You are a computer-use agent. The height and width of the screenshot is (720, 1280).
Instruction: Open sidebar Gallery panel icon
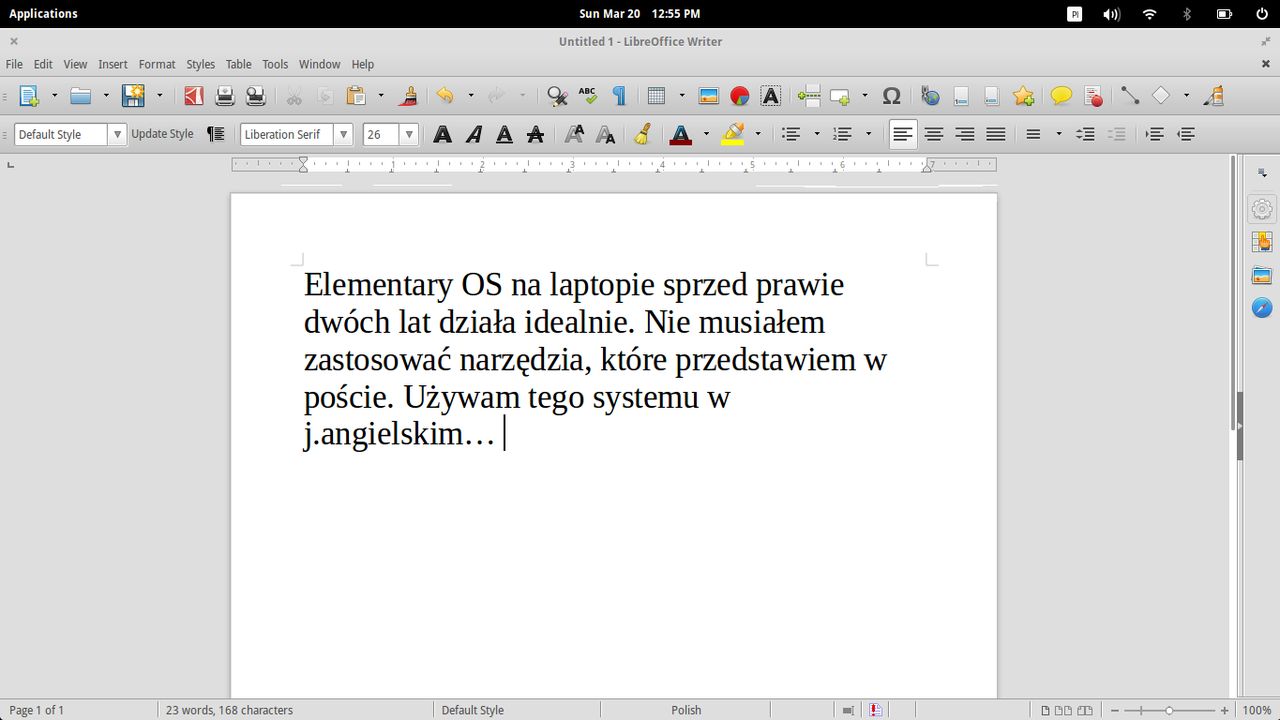click(1262, 276)
